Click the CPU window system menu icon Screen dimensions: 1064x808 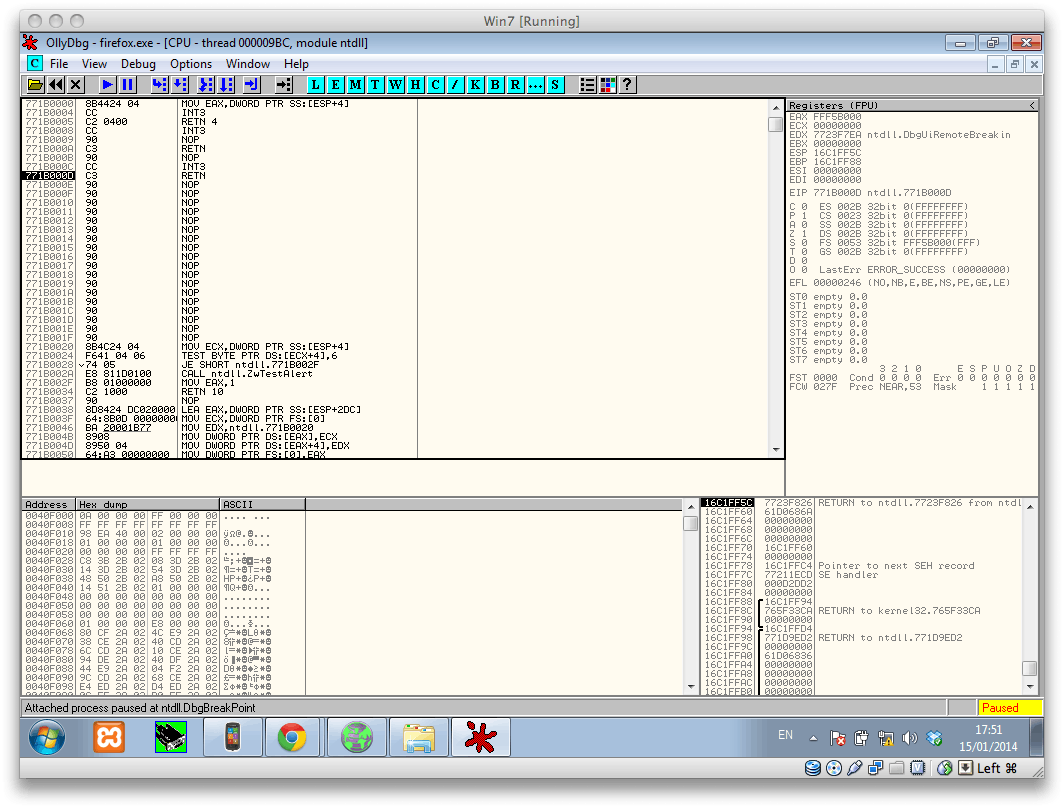coord(35,64)
